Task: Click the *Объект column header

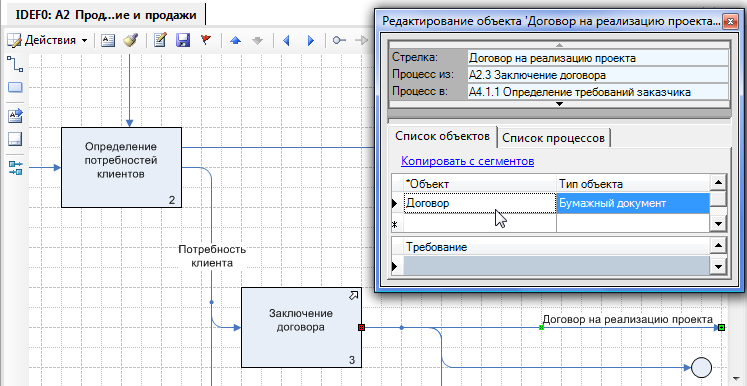Action: (x=479, y=184)
